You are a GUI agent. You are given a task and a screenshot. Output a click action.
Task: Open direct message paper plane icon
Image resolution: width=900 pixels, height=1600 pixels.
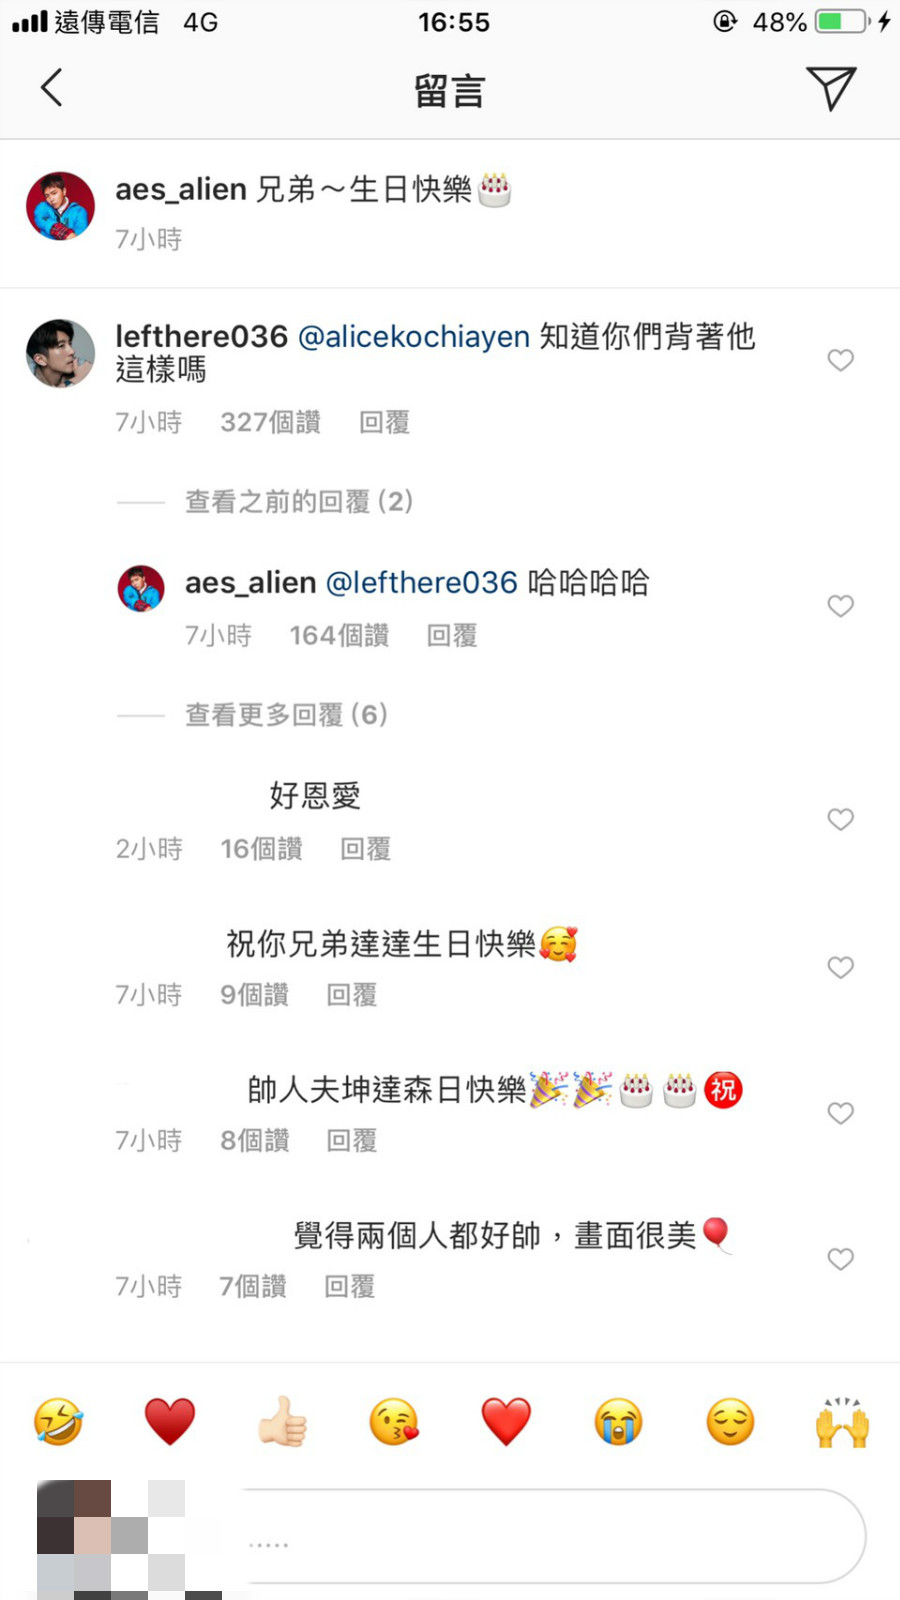click(x=831, y=89)
